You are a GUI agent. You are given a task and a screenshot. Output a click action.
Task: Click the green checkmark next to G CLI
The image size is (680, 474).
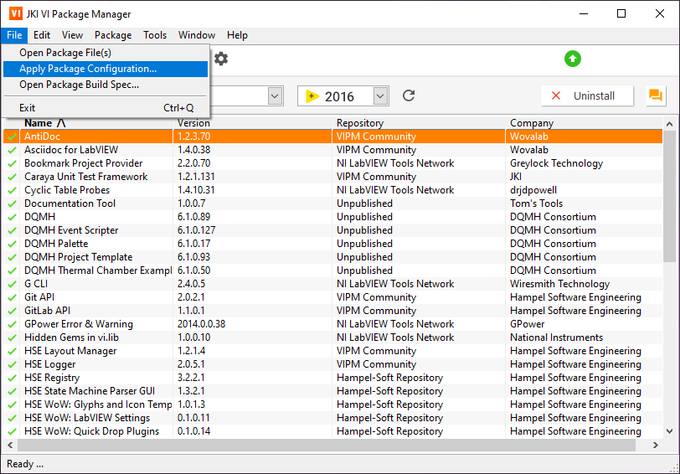coord(12,284)
